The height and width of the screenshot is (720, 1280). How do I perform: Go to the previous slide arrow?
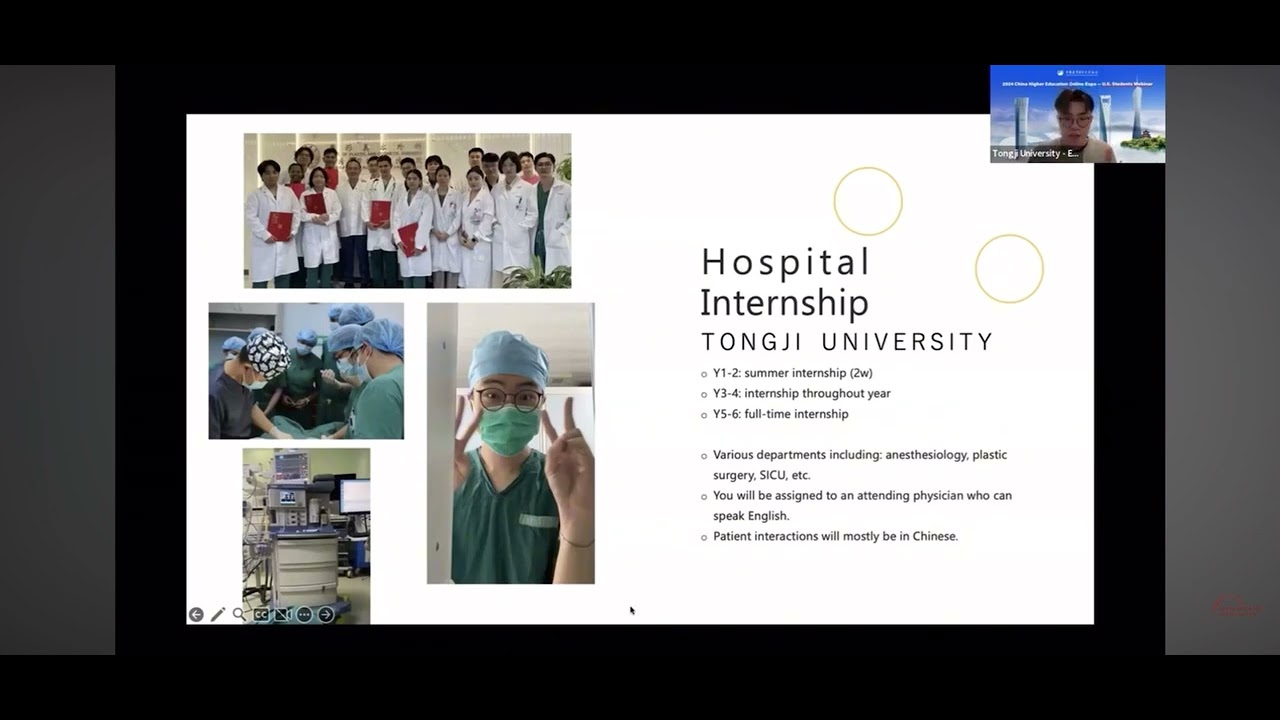click(196, 615)
